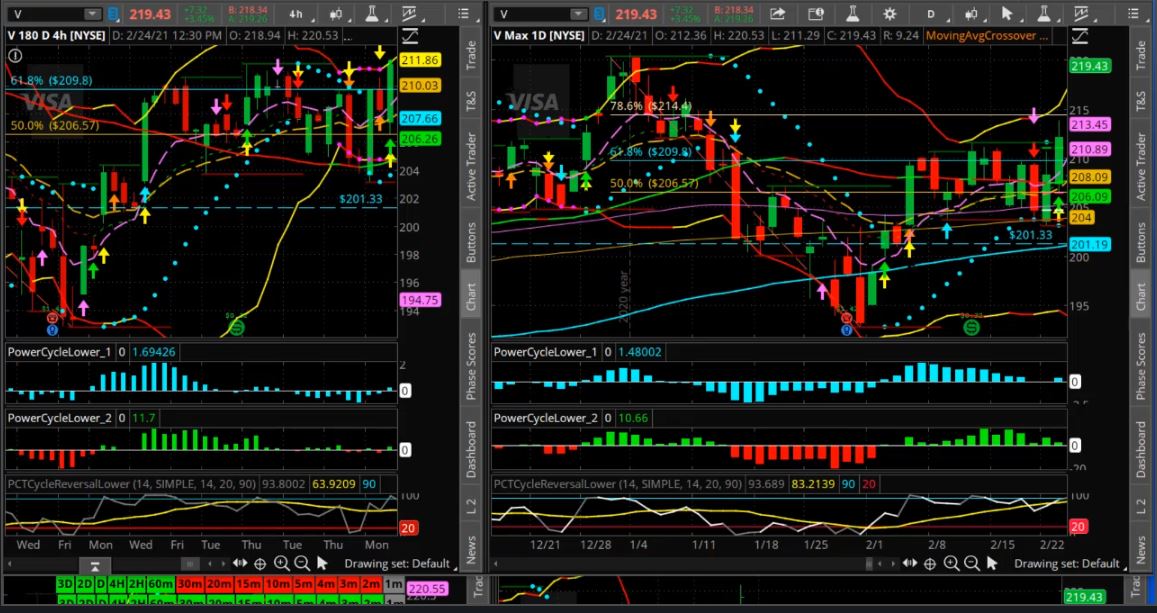Open the Phase Scores tab on left chart
This screenshot has height=613, width=1157.
tap(472, 367)
